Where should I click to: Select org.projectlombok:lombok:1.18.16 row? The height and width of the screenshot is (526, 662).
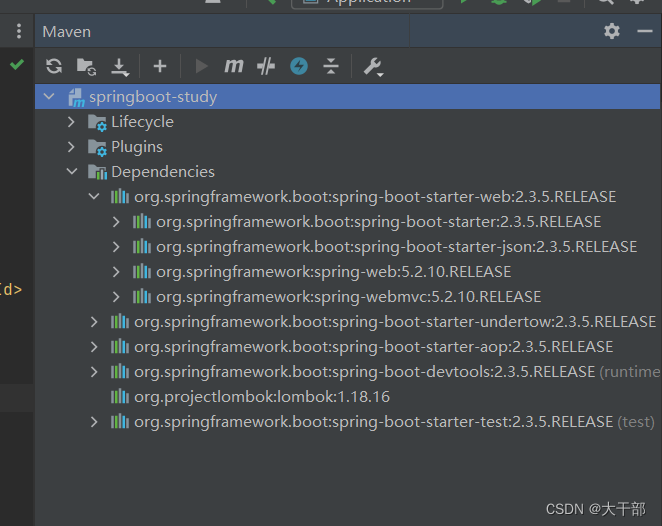click(x=347, y=397)
